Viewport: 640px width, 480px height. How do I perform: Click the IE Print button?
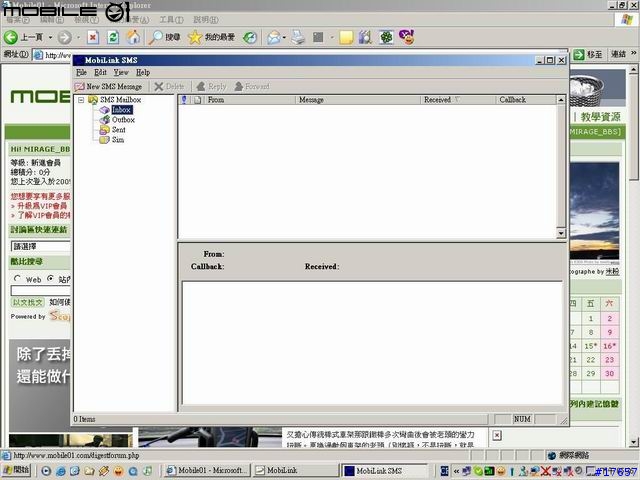click(298, 37)
